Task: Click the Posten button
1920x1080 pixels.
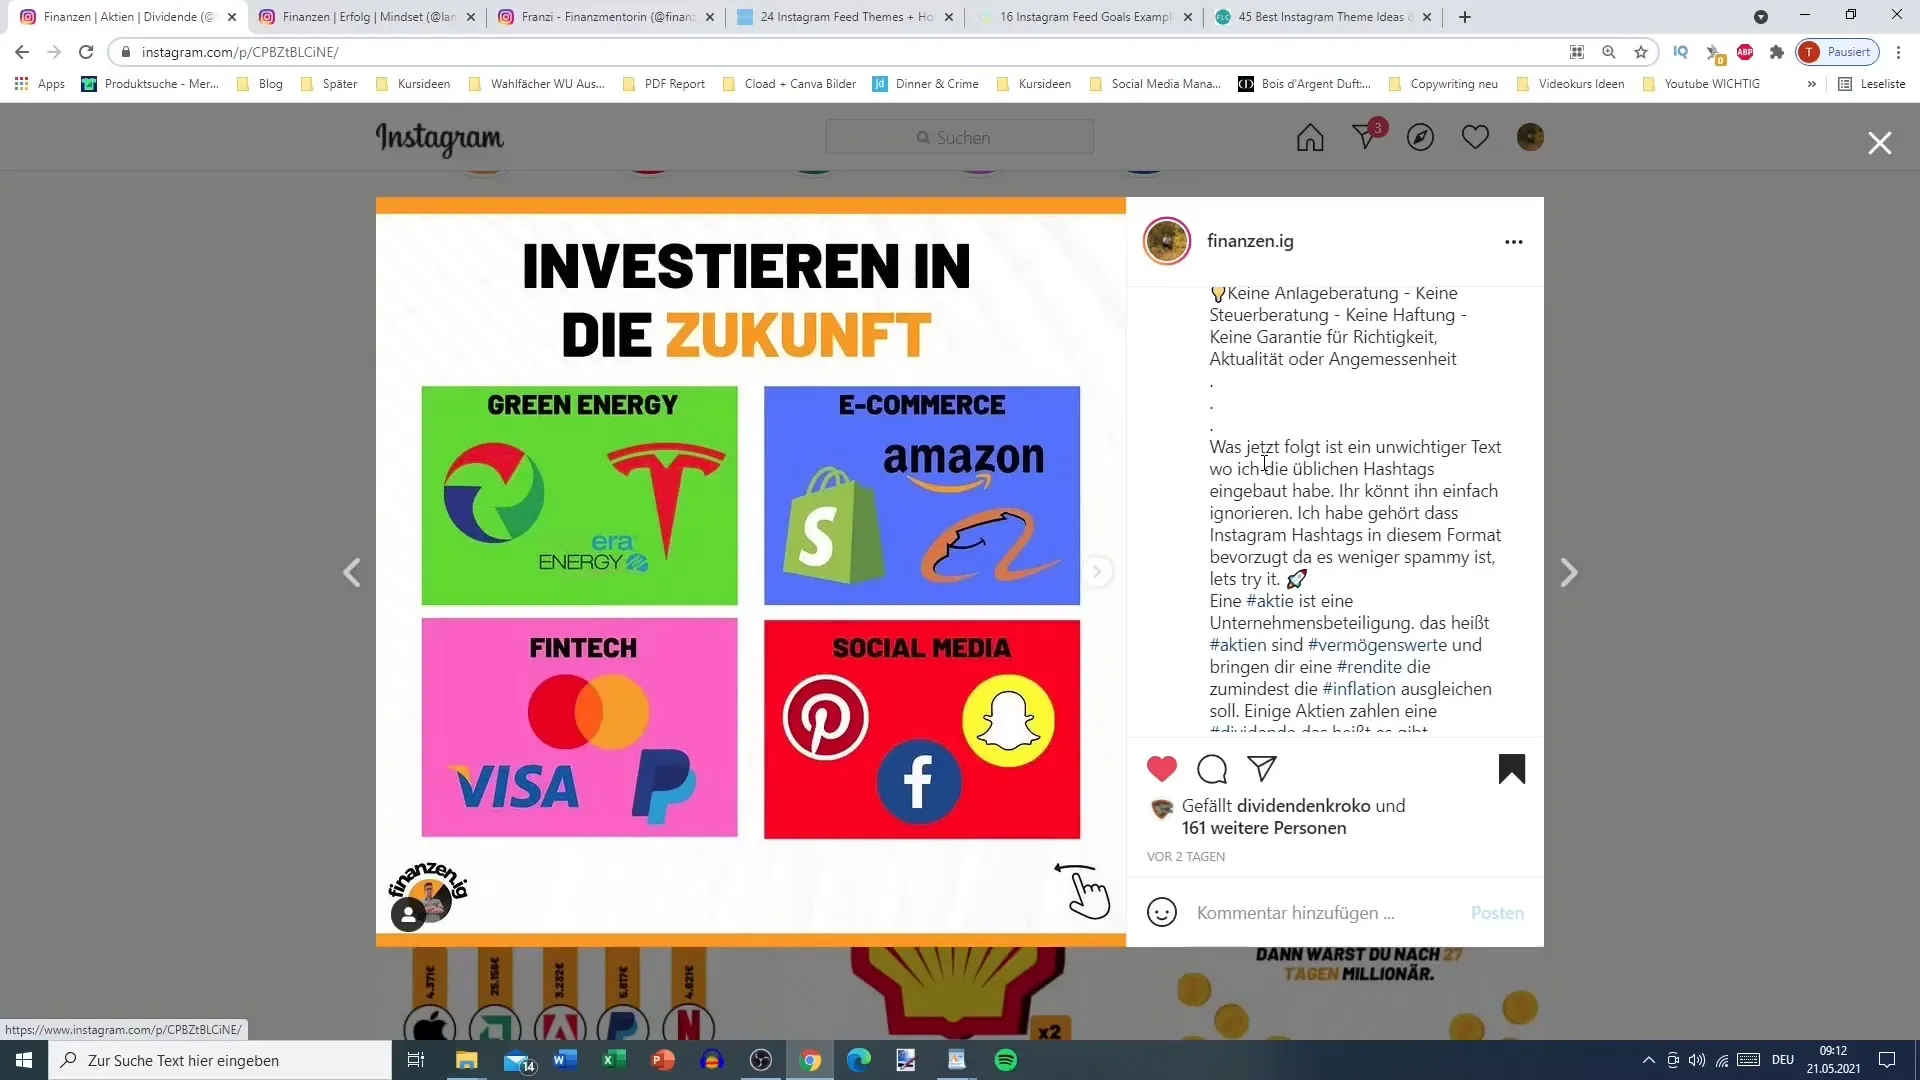Action: (1497, 913)
